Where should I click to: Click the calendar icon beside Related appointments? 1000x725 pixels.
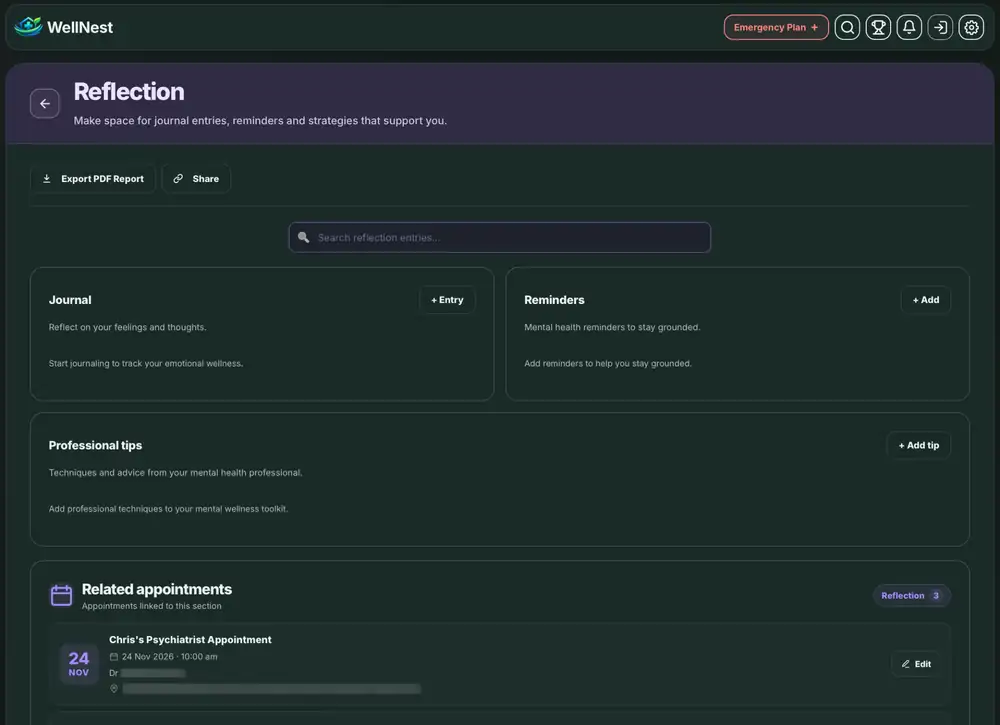tap(61, 595)
